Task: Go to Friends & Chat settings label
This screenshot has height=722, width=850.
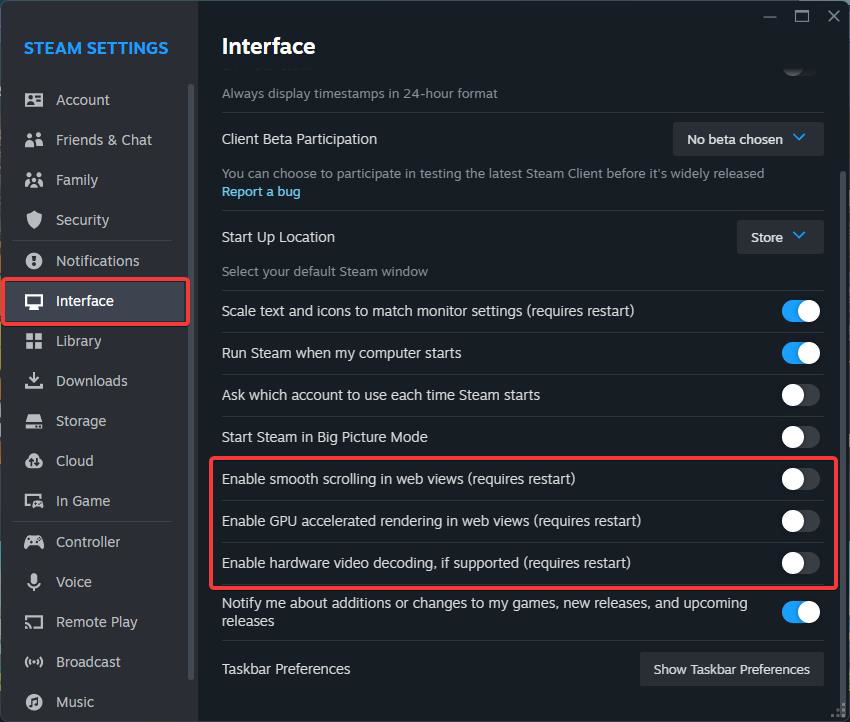Action: [104, 140]
